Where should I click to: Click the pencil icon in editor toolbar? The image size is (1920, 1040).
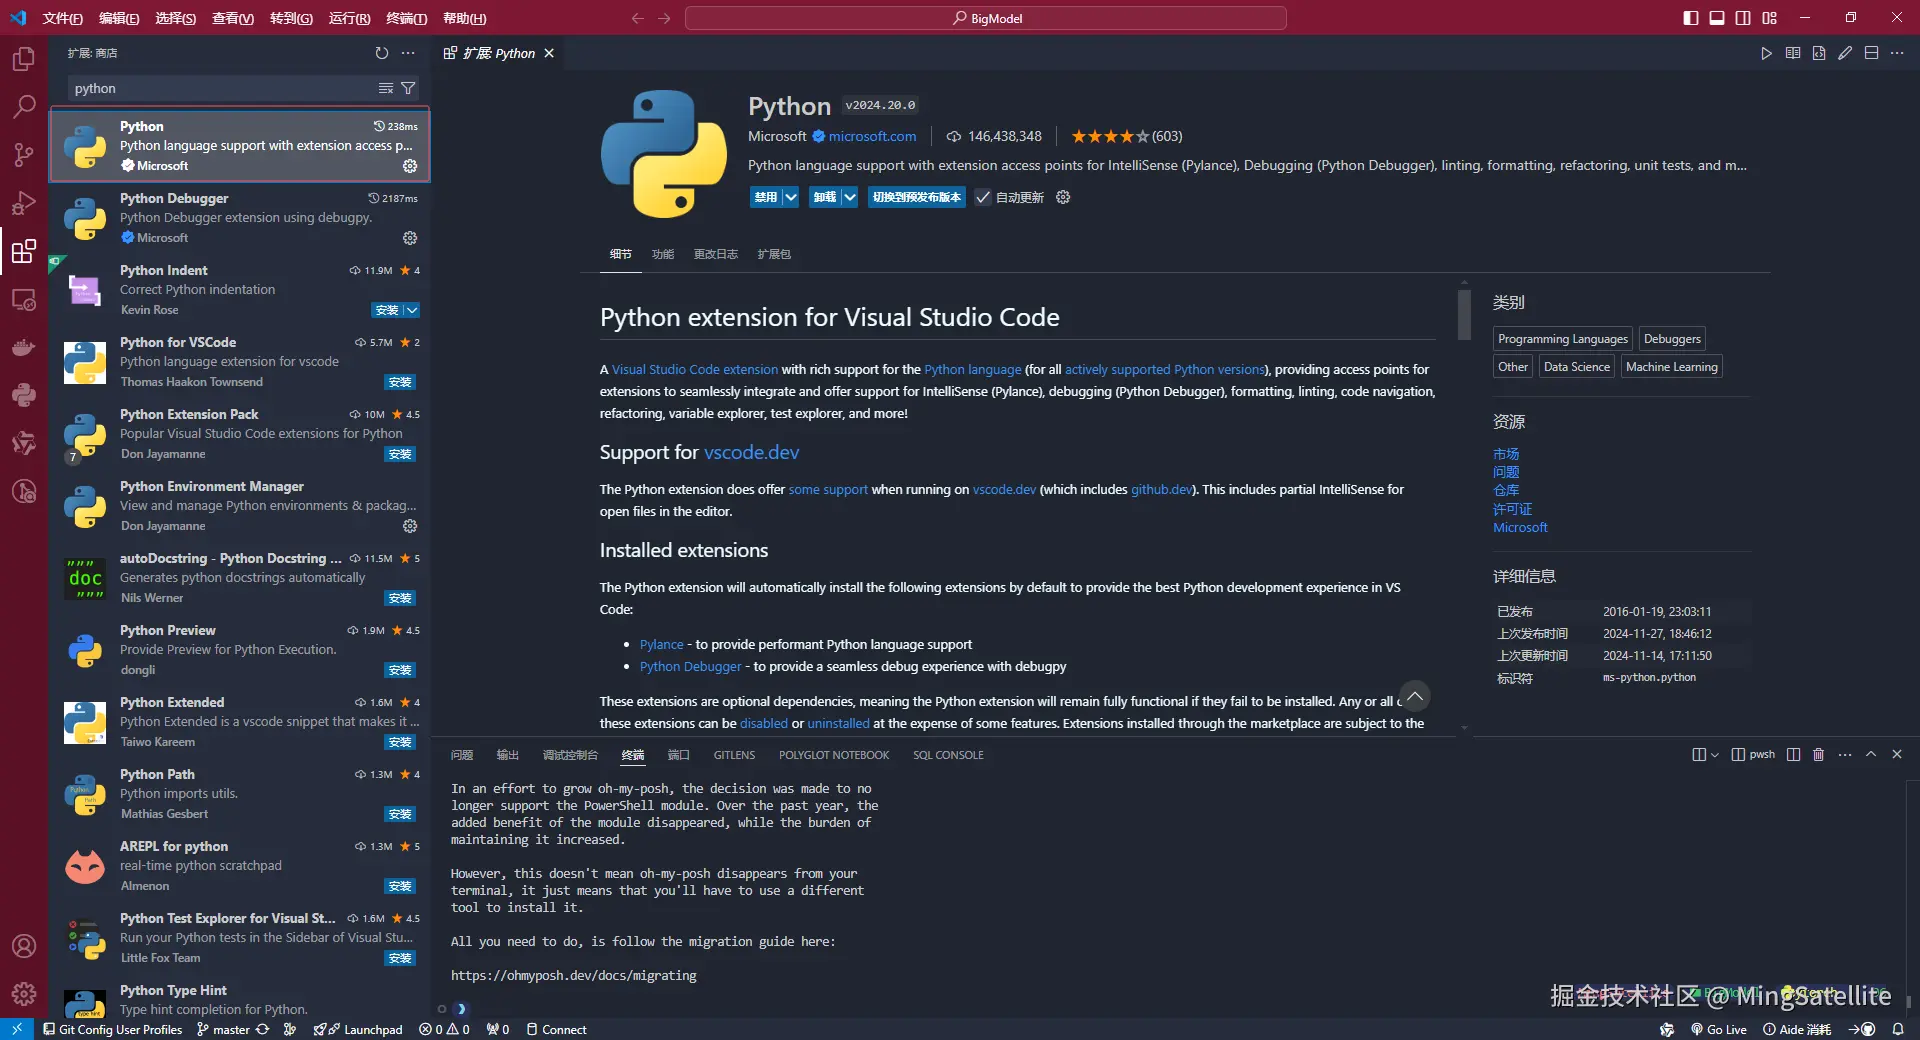(1845, 53)
